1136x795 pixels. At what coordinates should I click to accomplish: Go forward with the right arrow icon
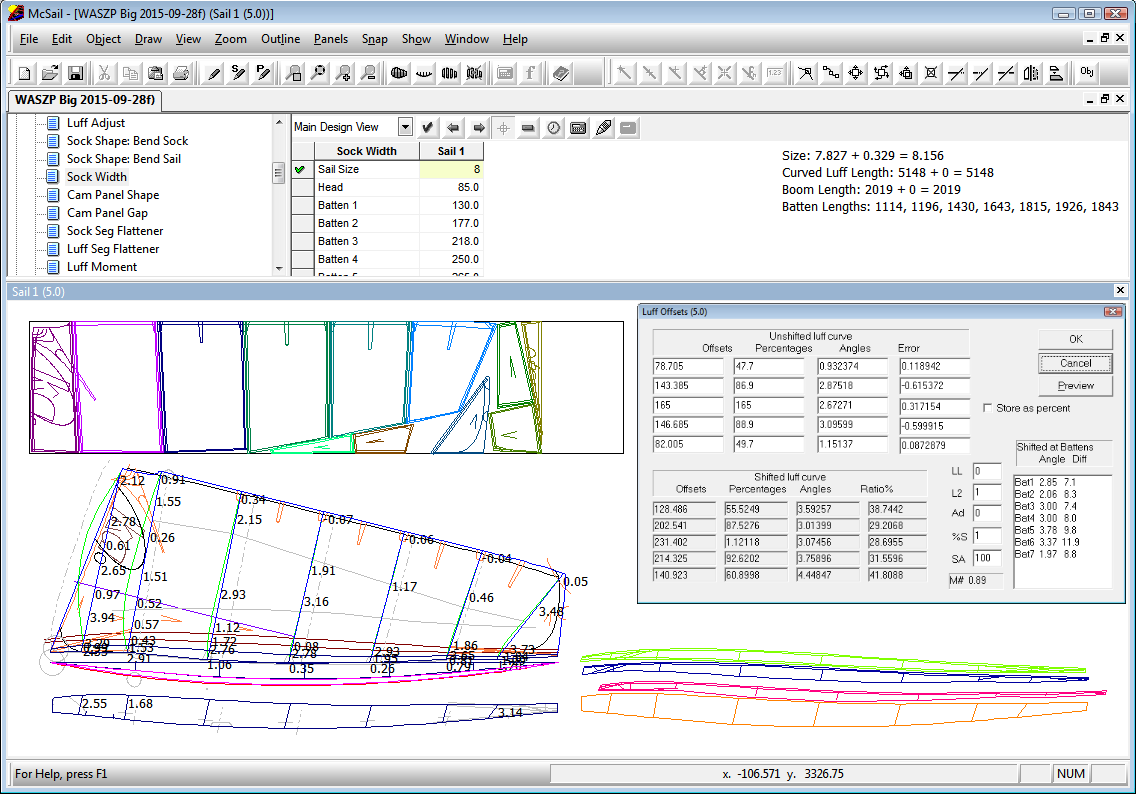[x=479, y=128]
